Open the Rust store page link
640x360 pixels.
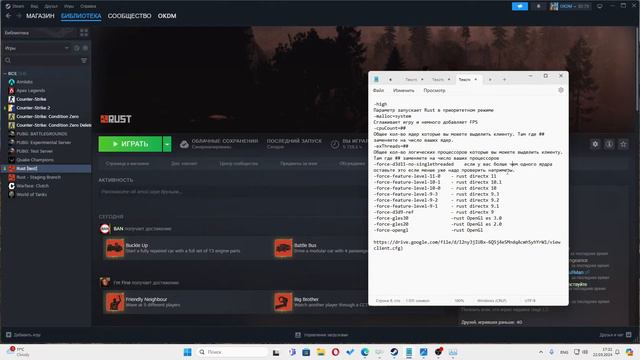tap(127, 164)
